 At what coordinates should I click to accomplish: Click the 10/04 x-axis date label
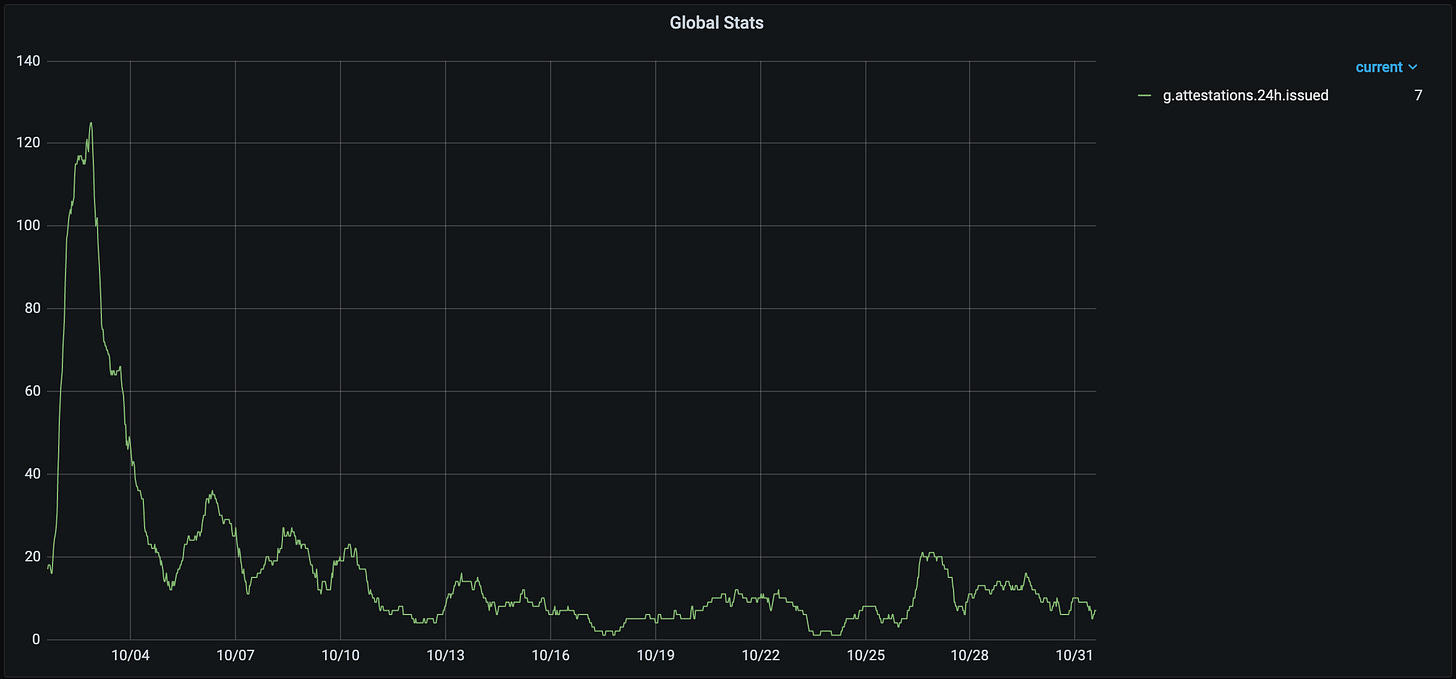[130, 655]
